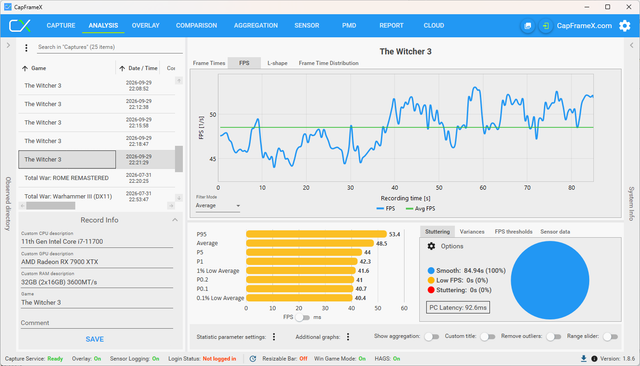Select the L-shape graph tab

tap(277, 63)
